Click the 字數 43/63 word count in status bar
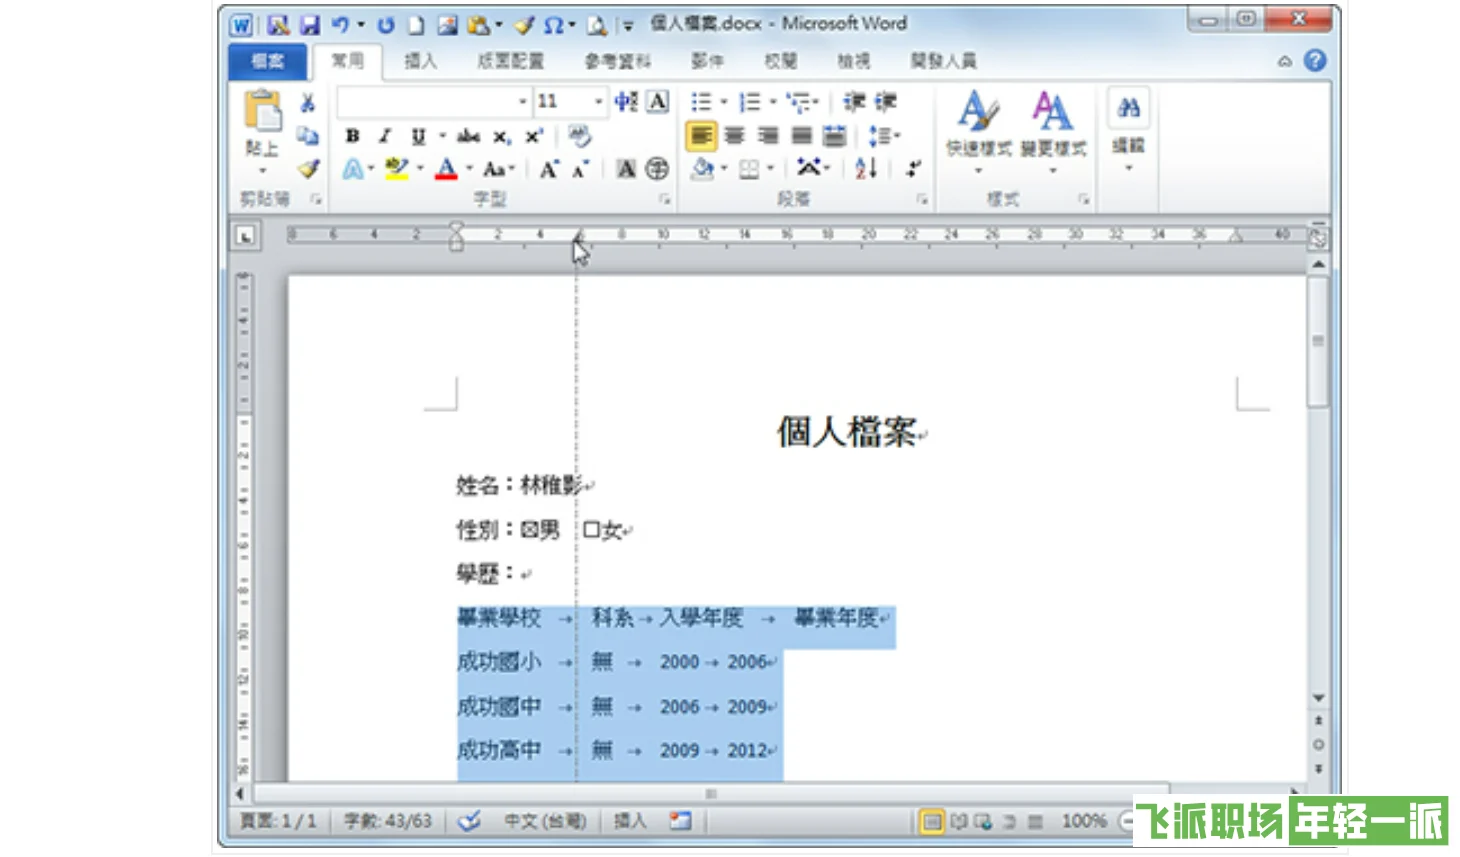The width and height of the screenshot is (1460, 857). coord(388,821)
